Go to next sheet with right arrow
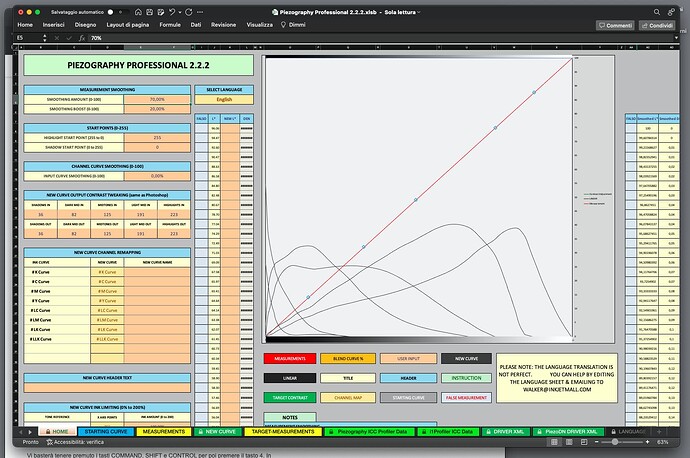 (30, 432)
